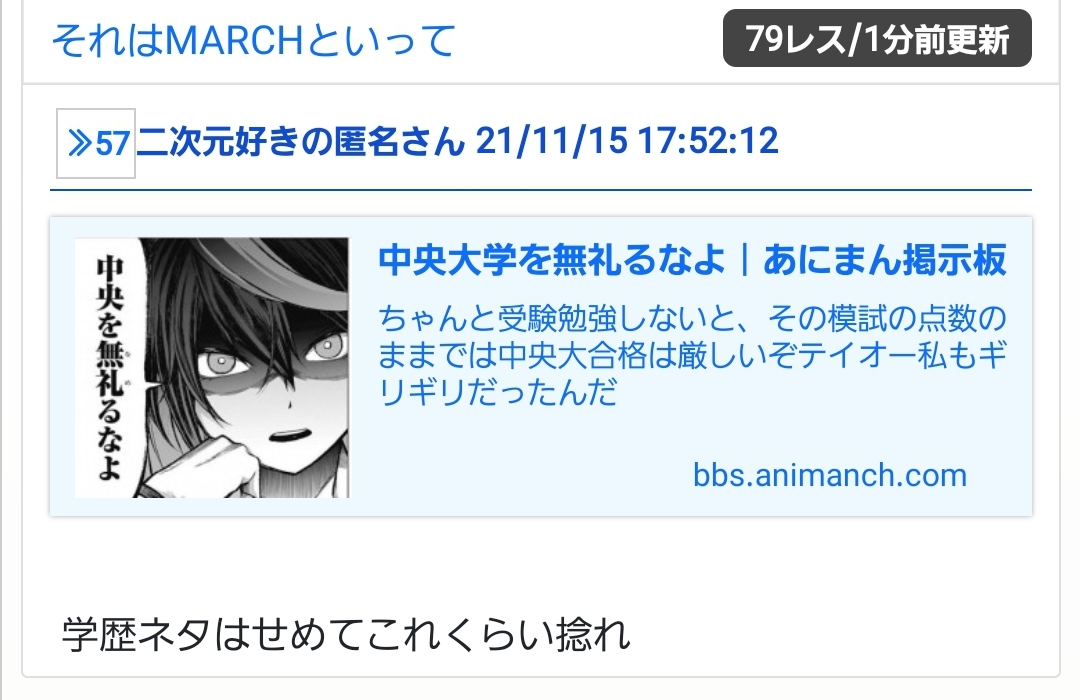Click the 1分前更新 update time label
The width and height of the screenshot is (1080, 700).
click(x=937, y=39)
